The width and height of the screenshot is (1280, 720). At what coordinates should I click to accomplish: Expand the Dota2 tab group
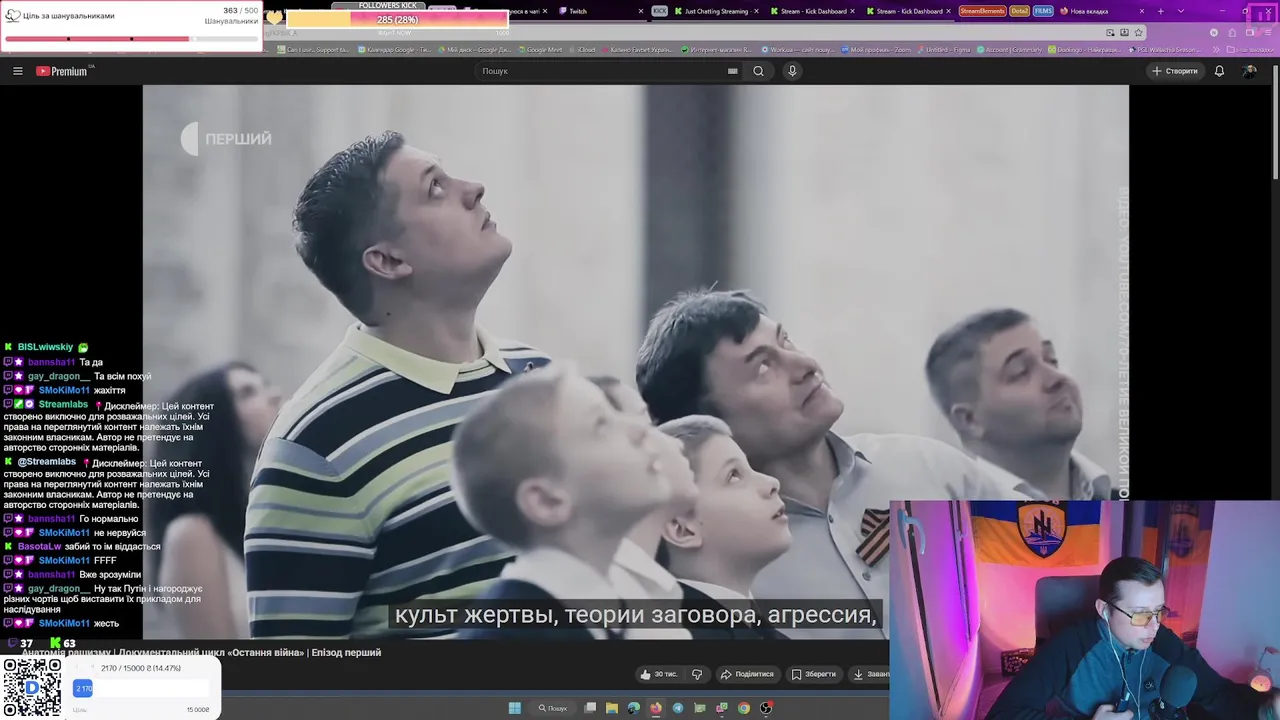click(x=1019, y=11)
